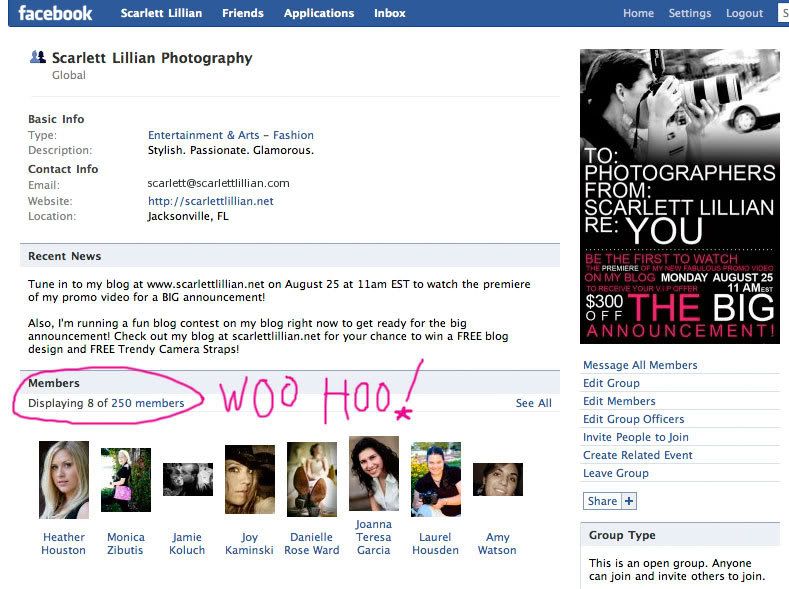
Task: Click the 250 members link
Action: click(x=147, y=403)
